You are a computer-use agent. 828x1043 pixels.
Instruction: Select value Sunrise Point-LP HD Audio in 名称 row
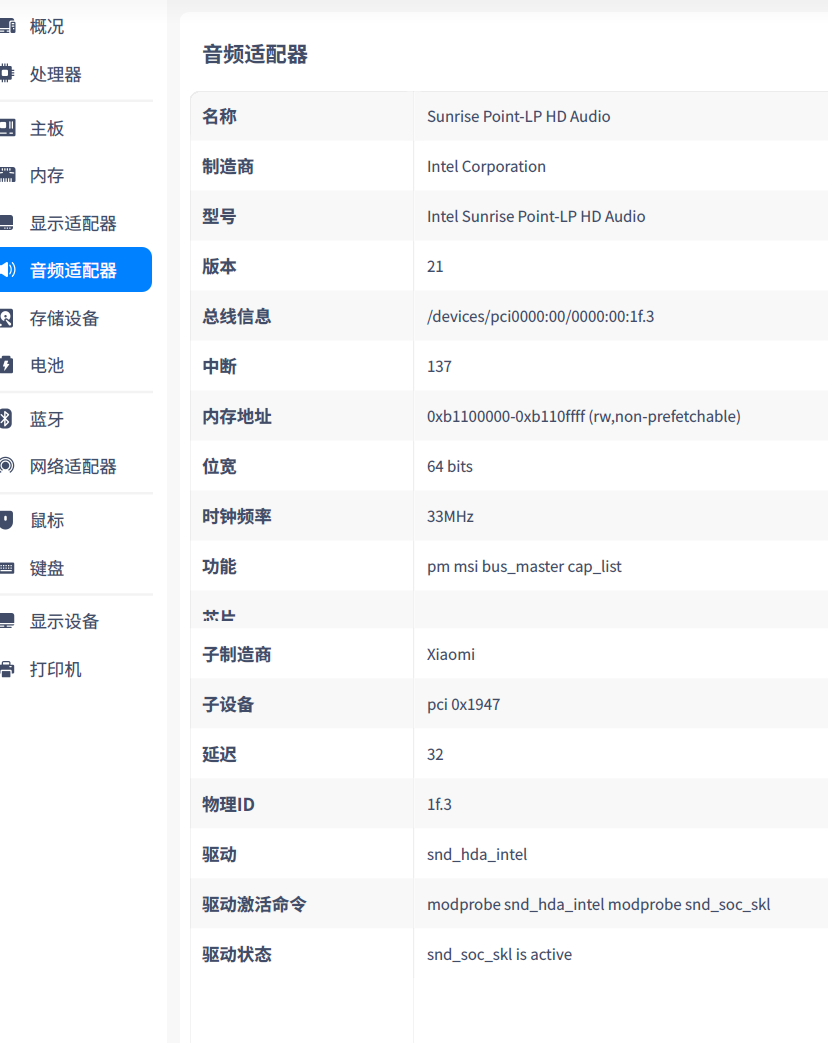pos(518,116)
